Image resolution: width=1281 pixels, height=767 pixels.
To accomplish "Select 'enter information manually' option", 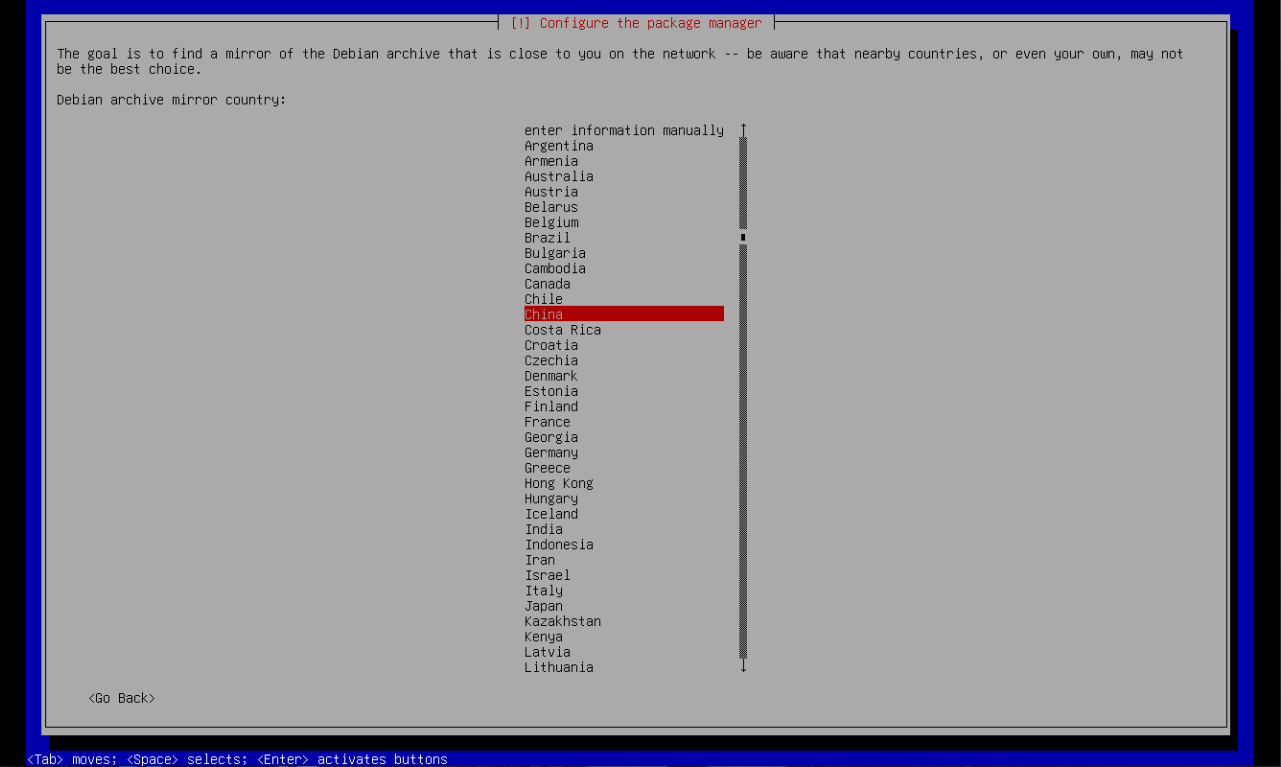I will pos(623,130).
